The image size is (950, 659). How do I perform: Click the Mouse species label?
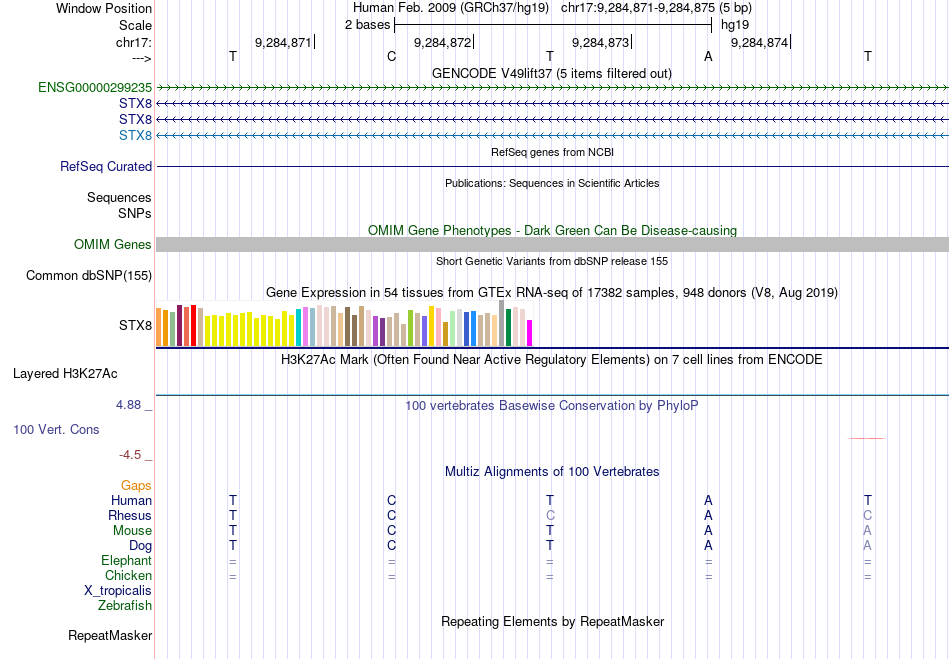pos(132,531)
